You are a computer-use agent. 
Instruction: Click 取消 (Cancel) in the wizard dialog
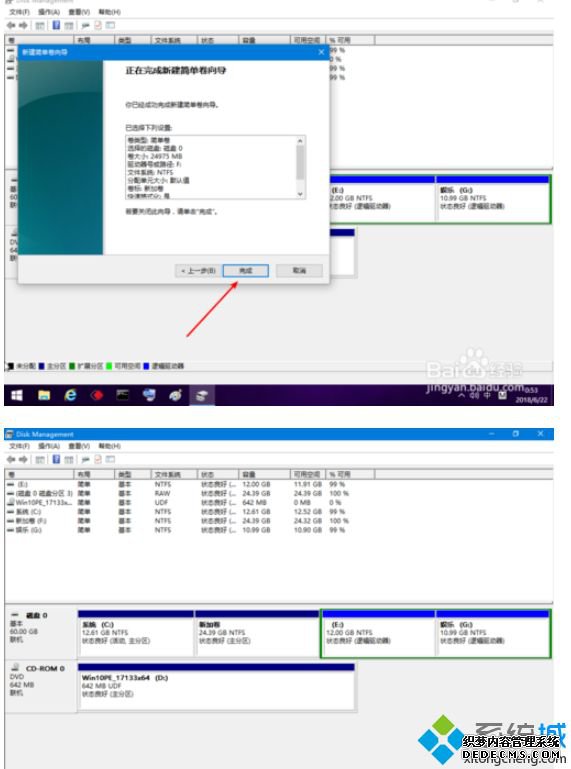tap(299, 271)
